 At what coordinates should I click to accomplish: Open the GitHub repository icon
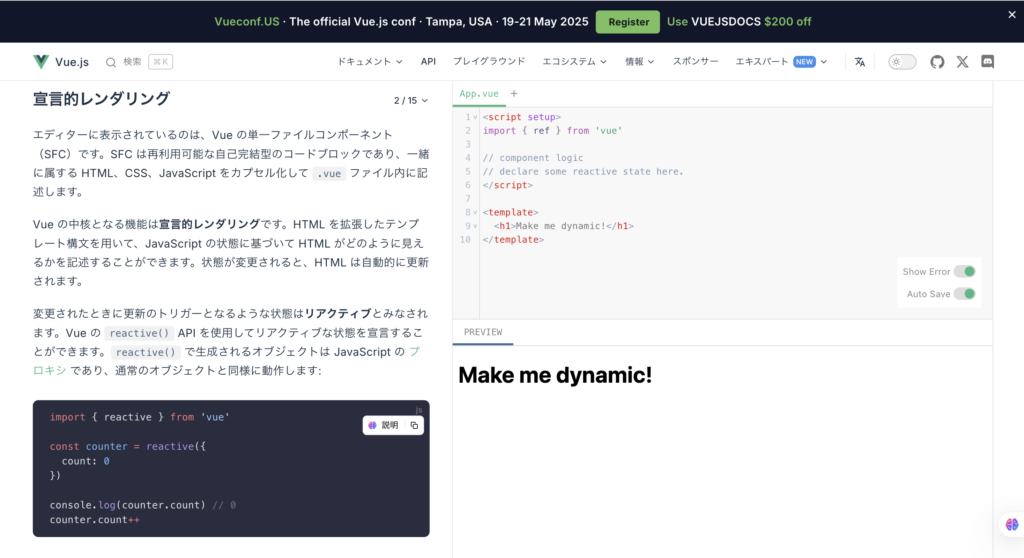click(937, 62)
